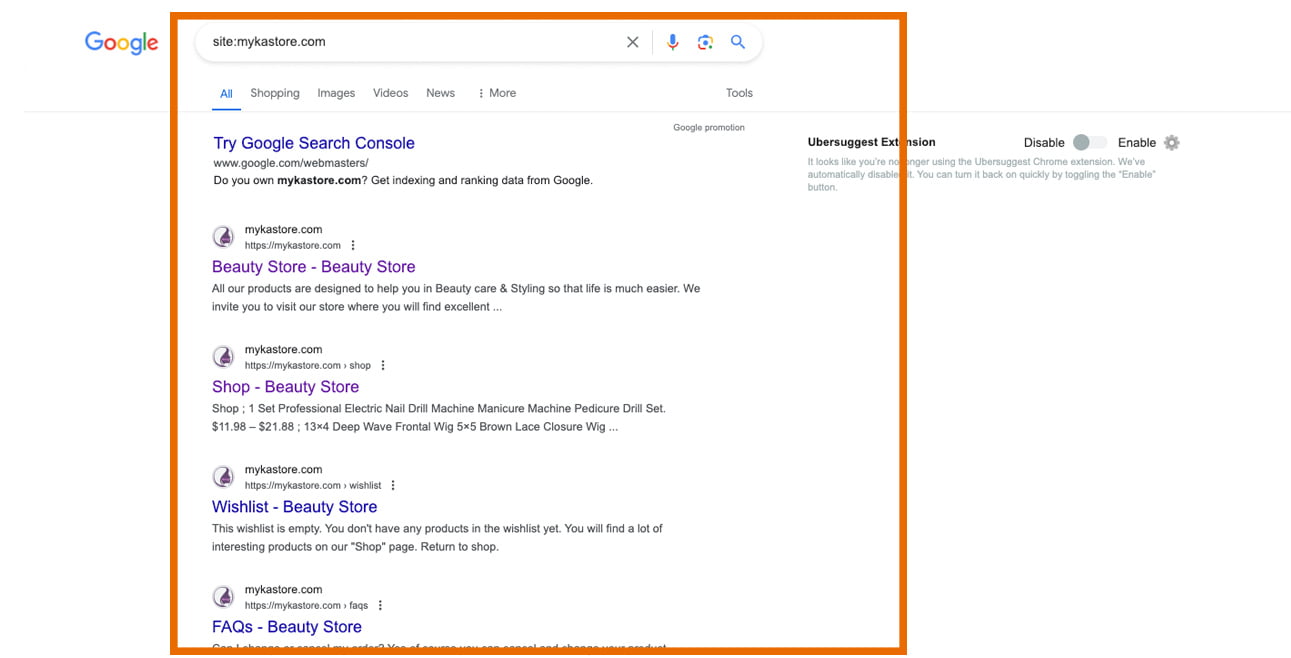This screenshot has width=1291, height=658.
Task: Toggle the Ubersuggest Disable/Enable switch
Action: point(1089,143)
